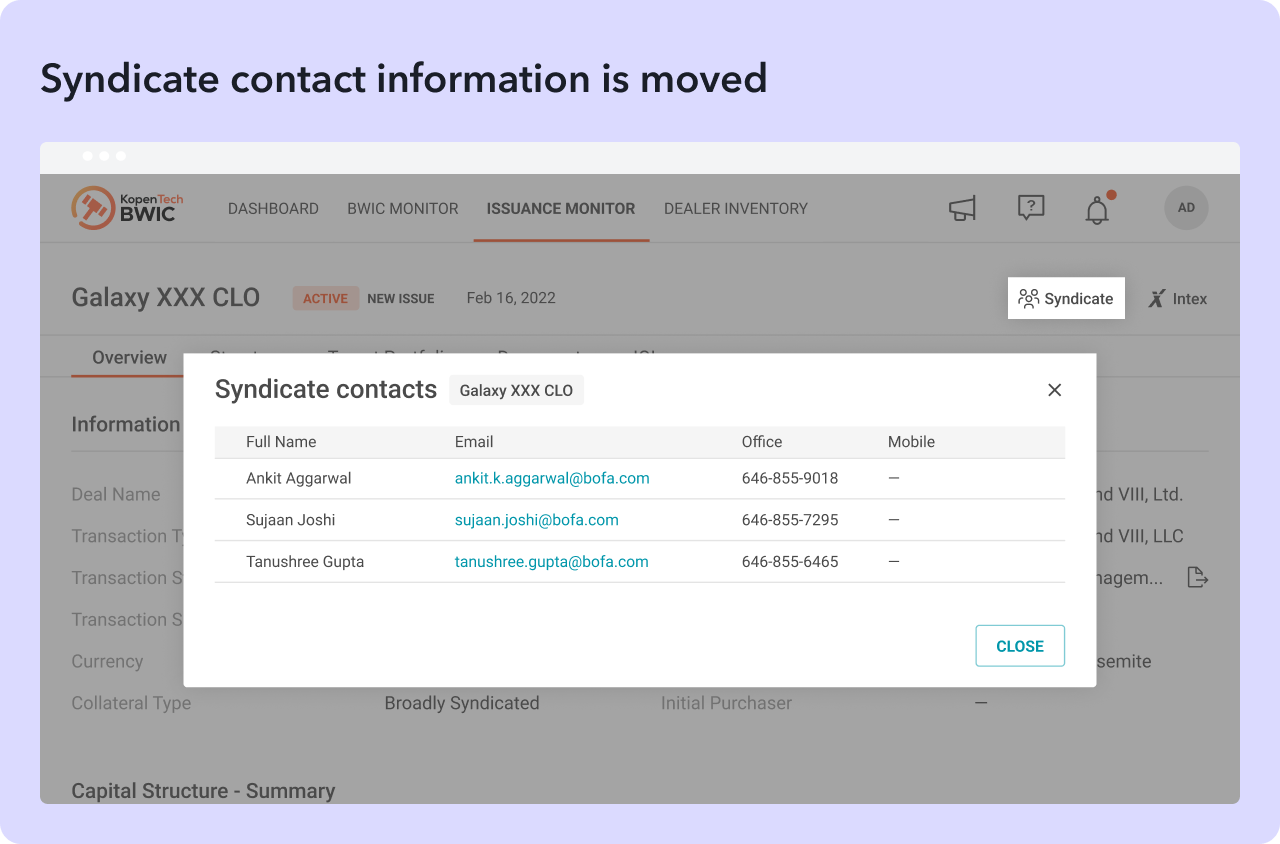
Task: Open DEALER INVENTORY page
Action: pyautogui.click(x=736, y=209)
